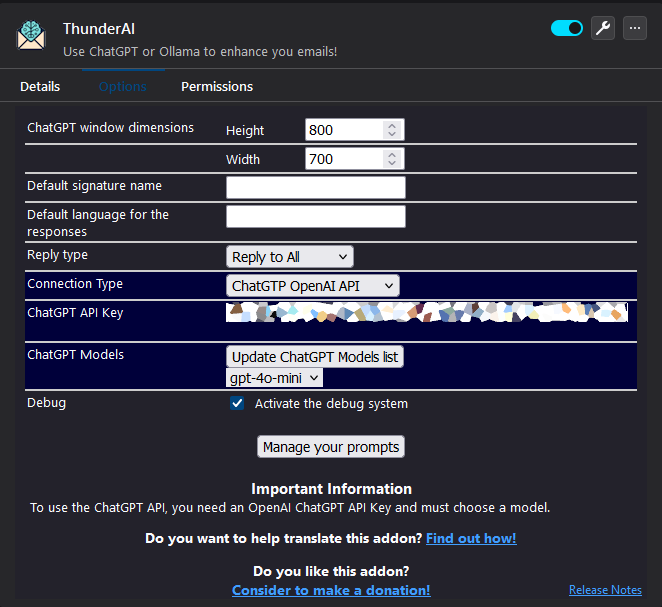
Task: Increase Width with the up arrow
Action: pyautogui.click(x=392, y=154)
